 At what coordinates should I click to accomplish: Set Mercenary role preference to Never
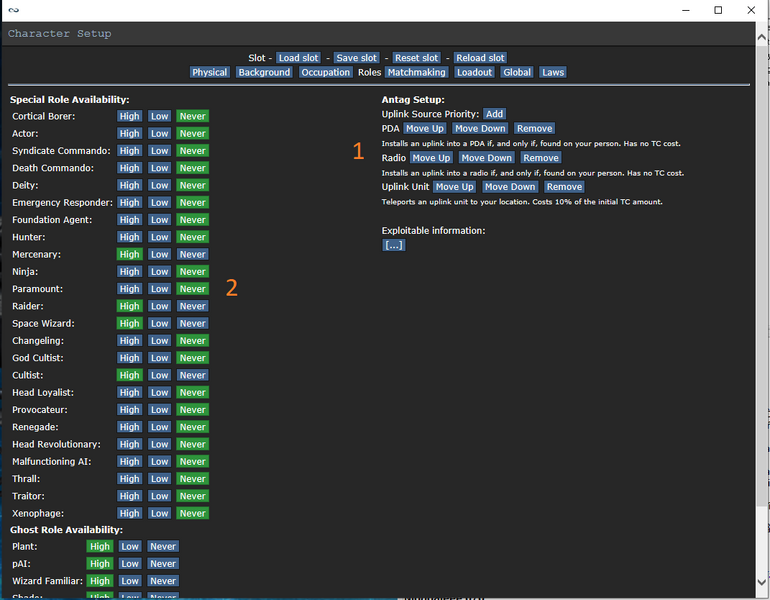[x=192, y=254]
